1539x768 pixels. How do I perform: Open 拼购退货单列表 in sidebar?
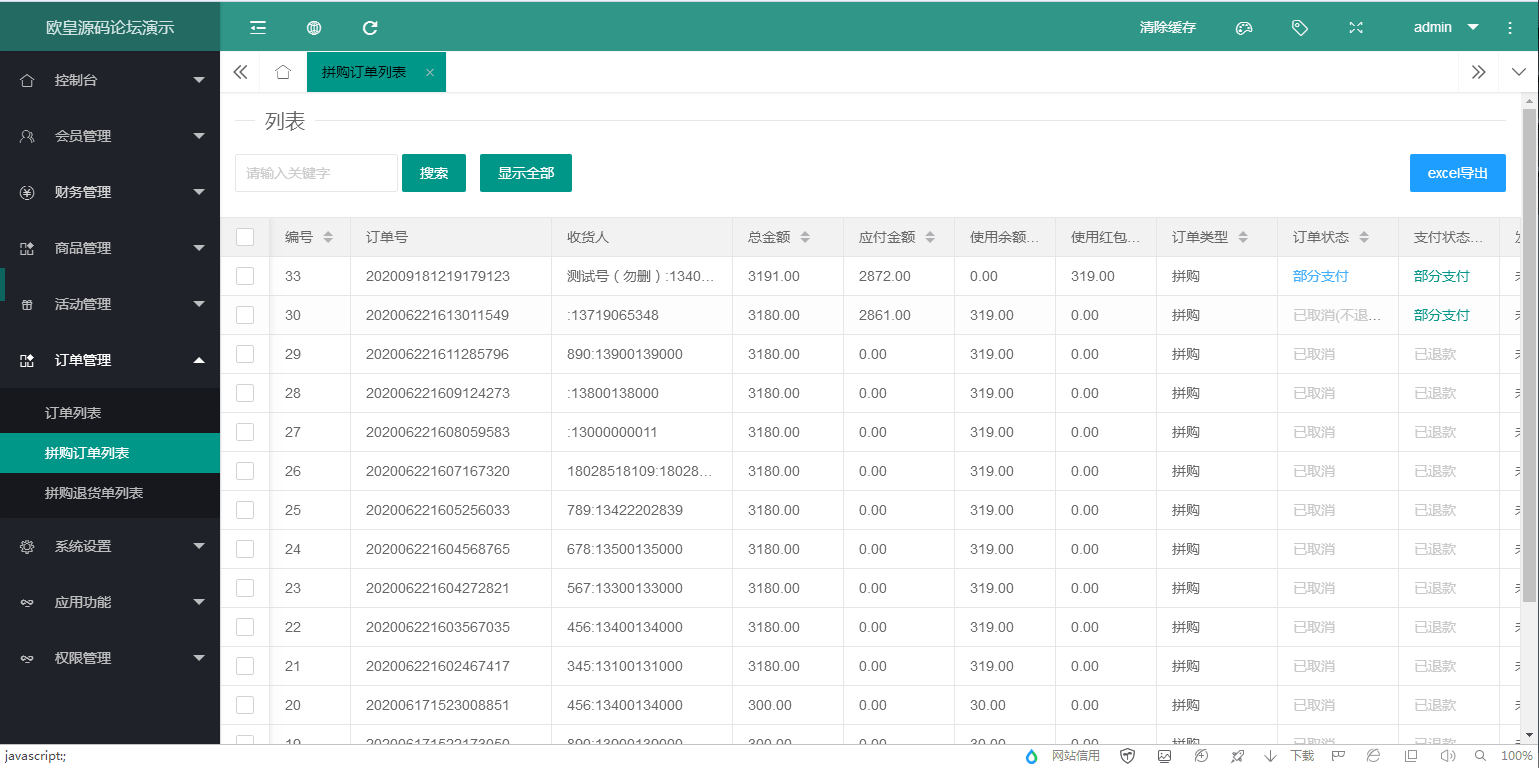coord(94,493)
